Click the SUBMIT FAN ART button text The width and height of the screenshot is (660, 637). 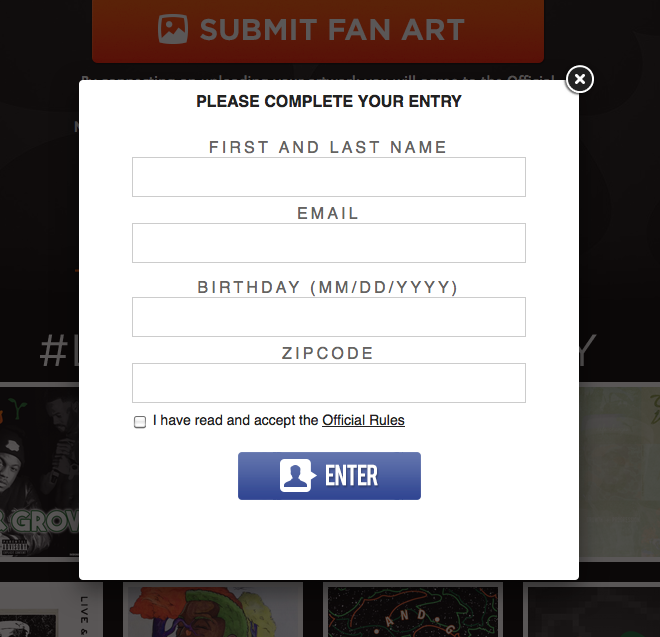[332, 30]
